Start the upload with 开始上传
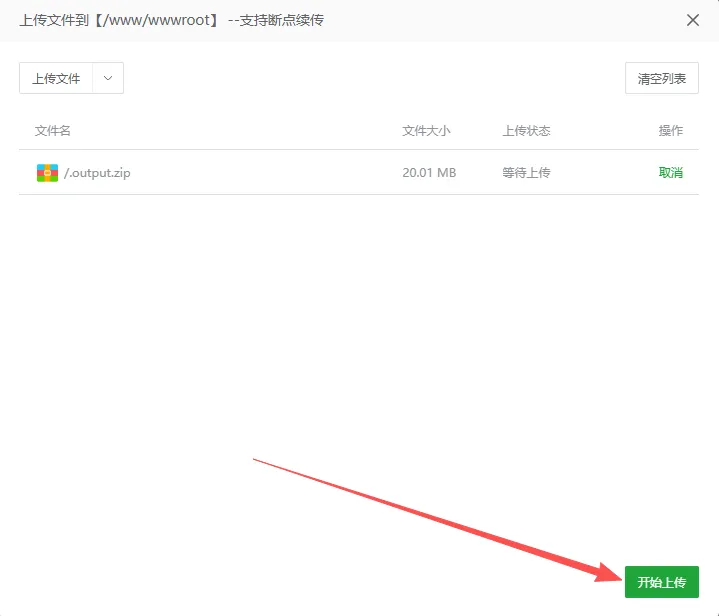This screenshot has height=616, width=719. (661, 582)
